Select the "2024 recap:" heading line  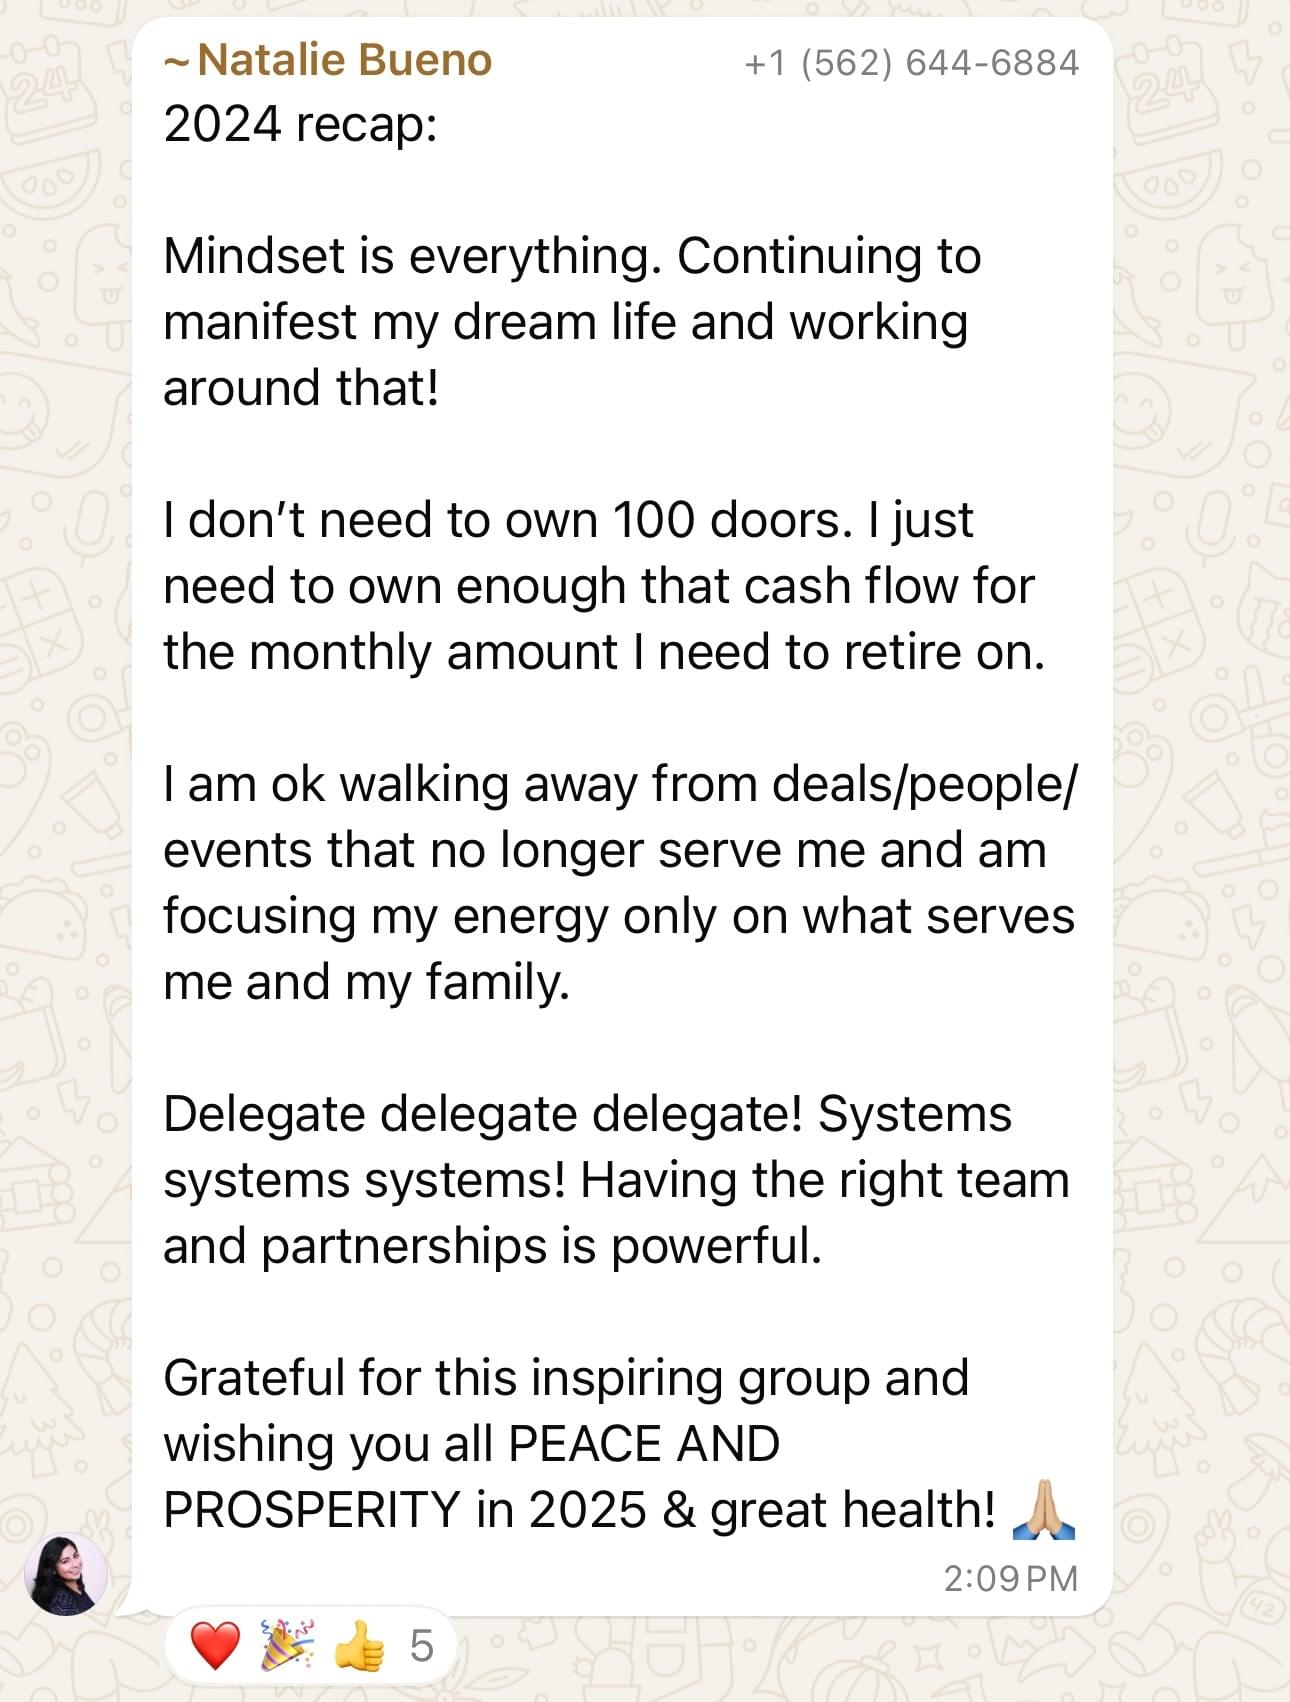[300, 125]
